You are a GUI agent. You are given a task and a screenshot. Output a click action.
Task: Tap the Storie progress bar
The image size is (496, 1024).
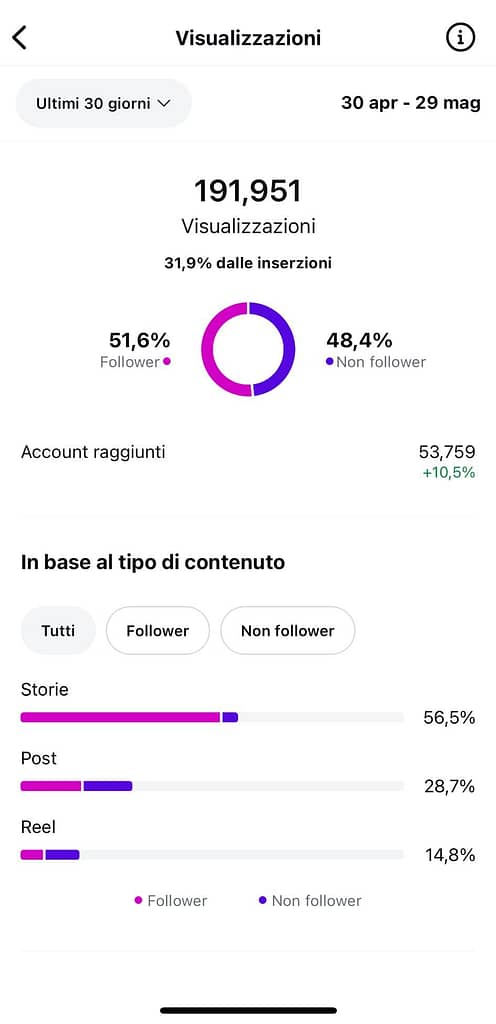tap(212, 717)
